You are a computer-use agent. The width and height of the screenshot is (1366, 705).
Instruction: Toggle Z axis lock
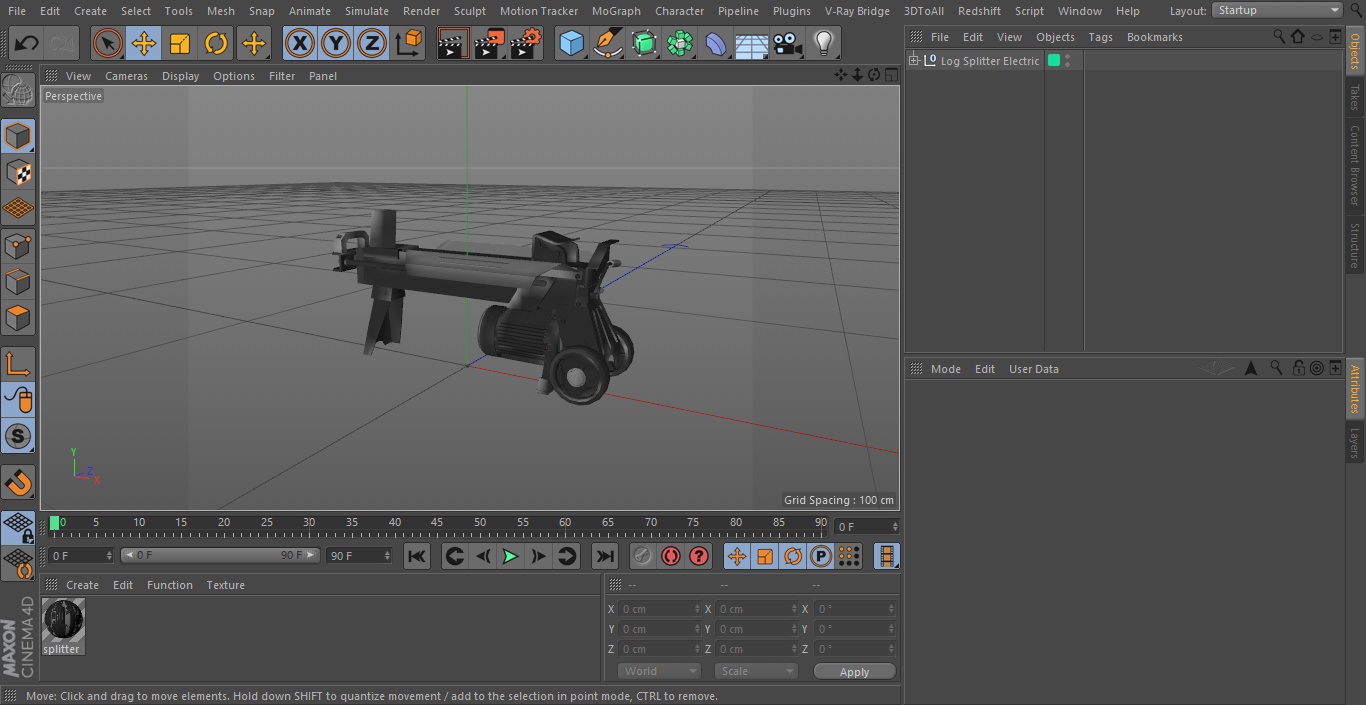(372, 43)
